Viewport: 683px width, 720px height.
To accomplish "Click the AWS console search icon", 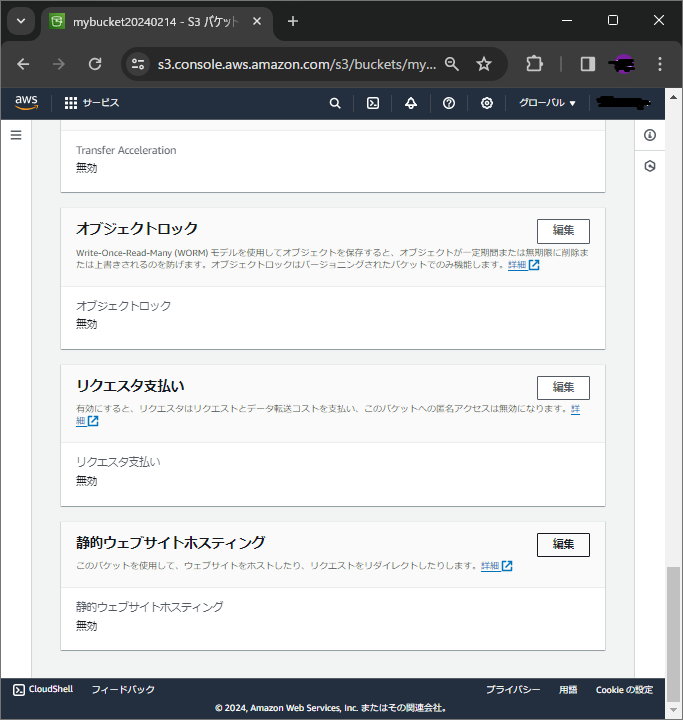I will click(x=335, y=103).
